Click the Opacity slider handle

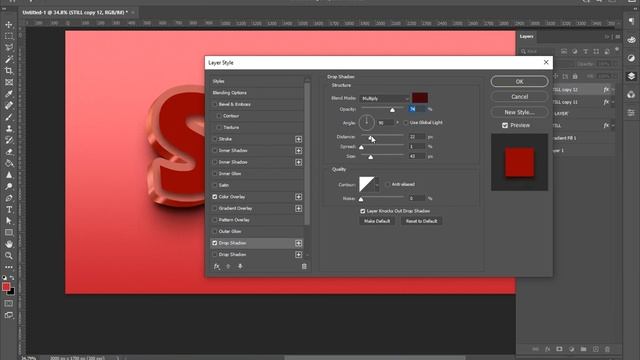pyautogui.click(x=392, y=110)
